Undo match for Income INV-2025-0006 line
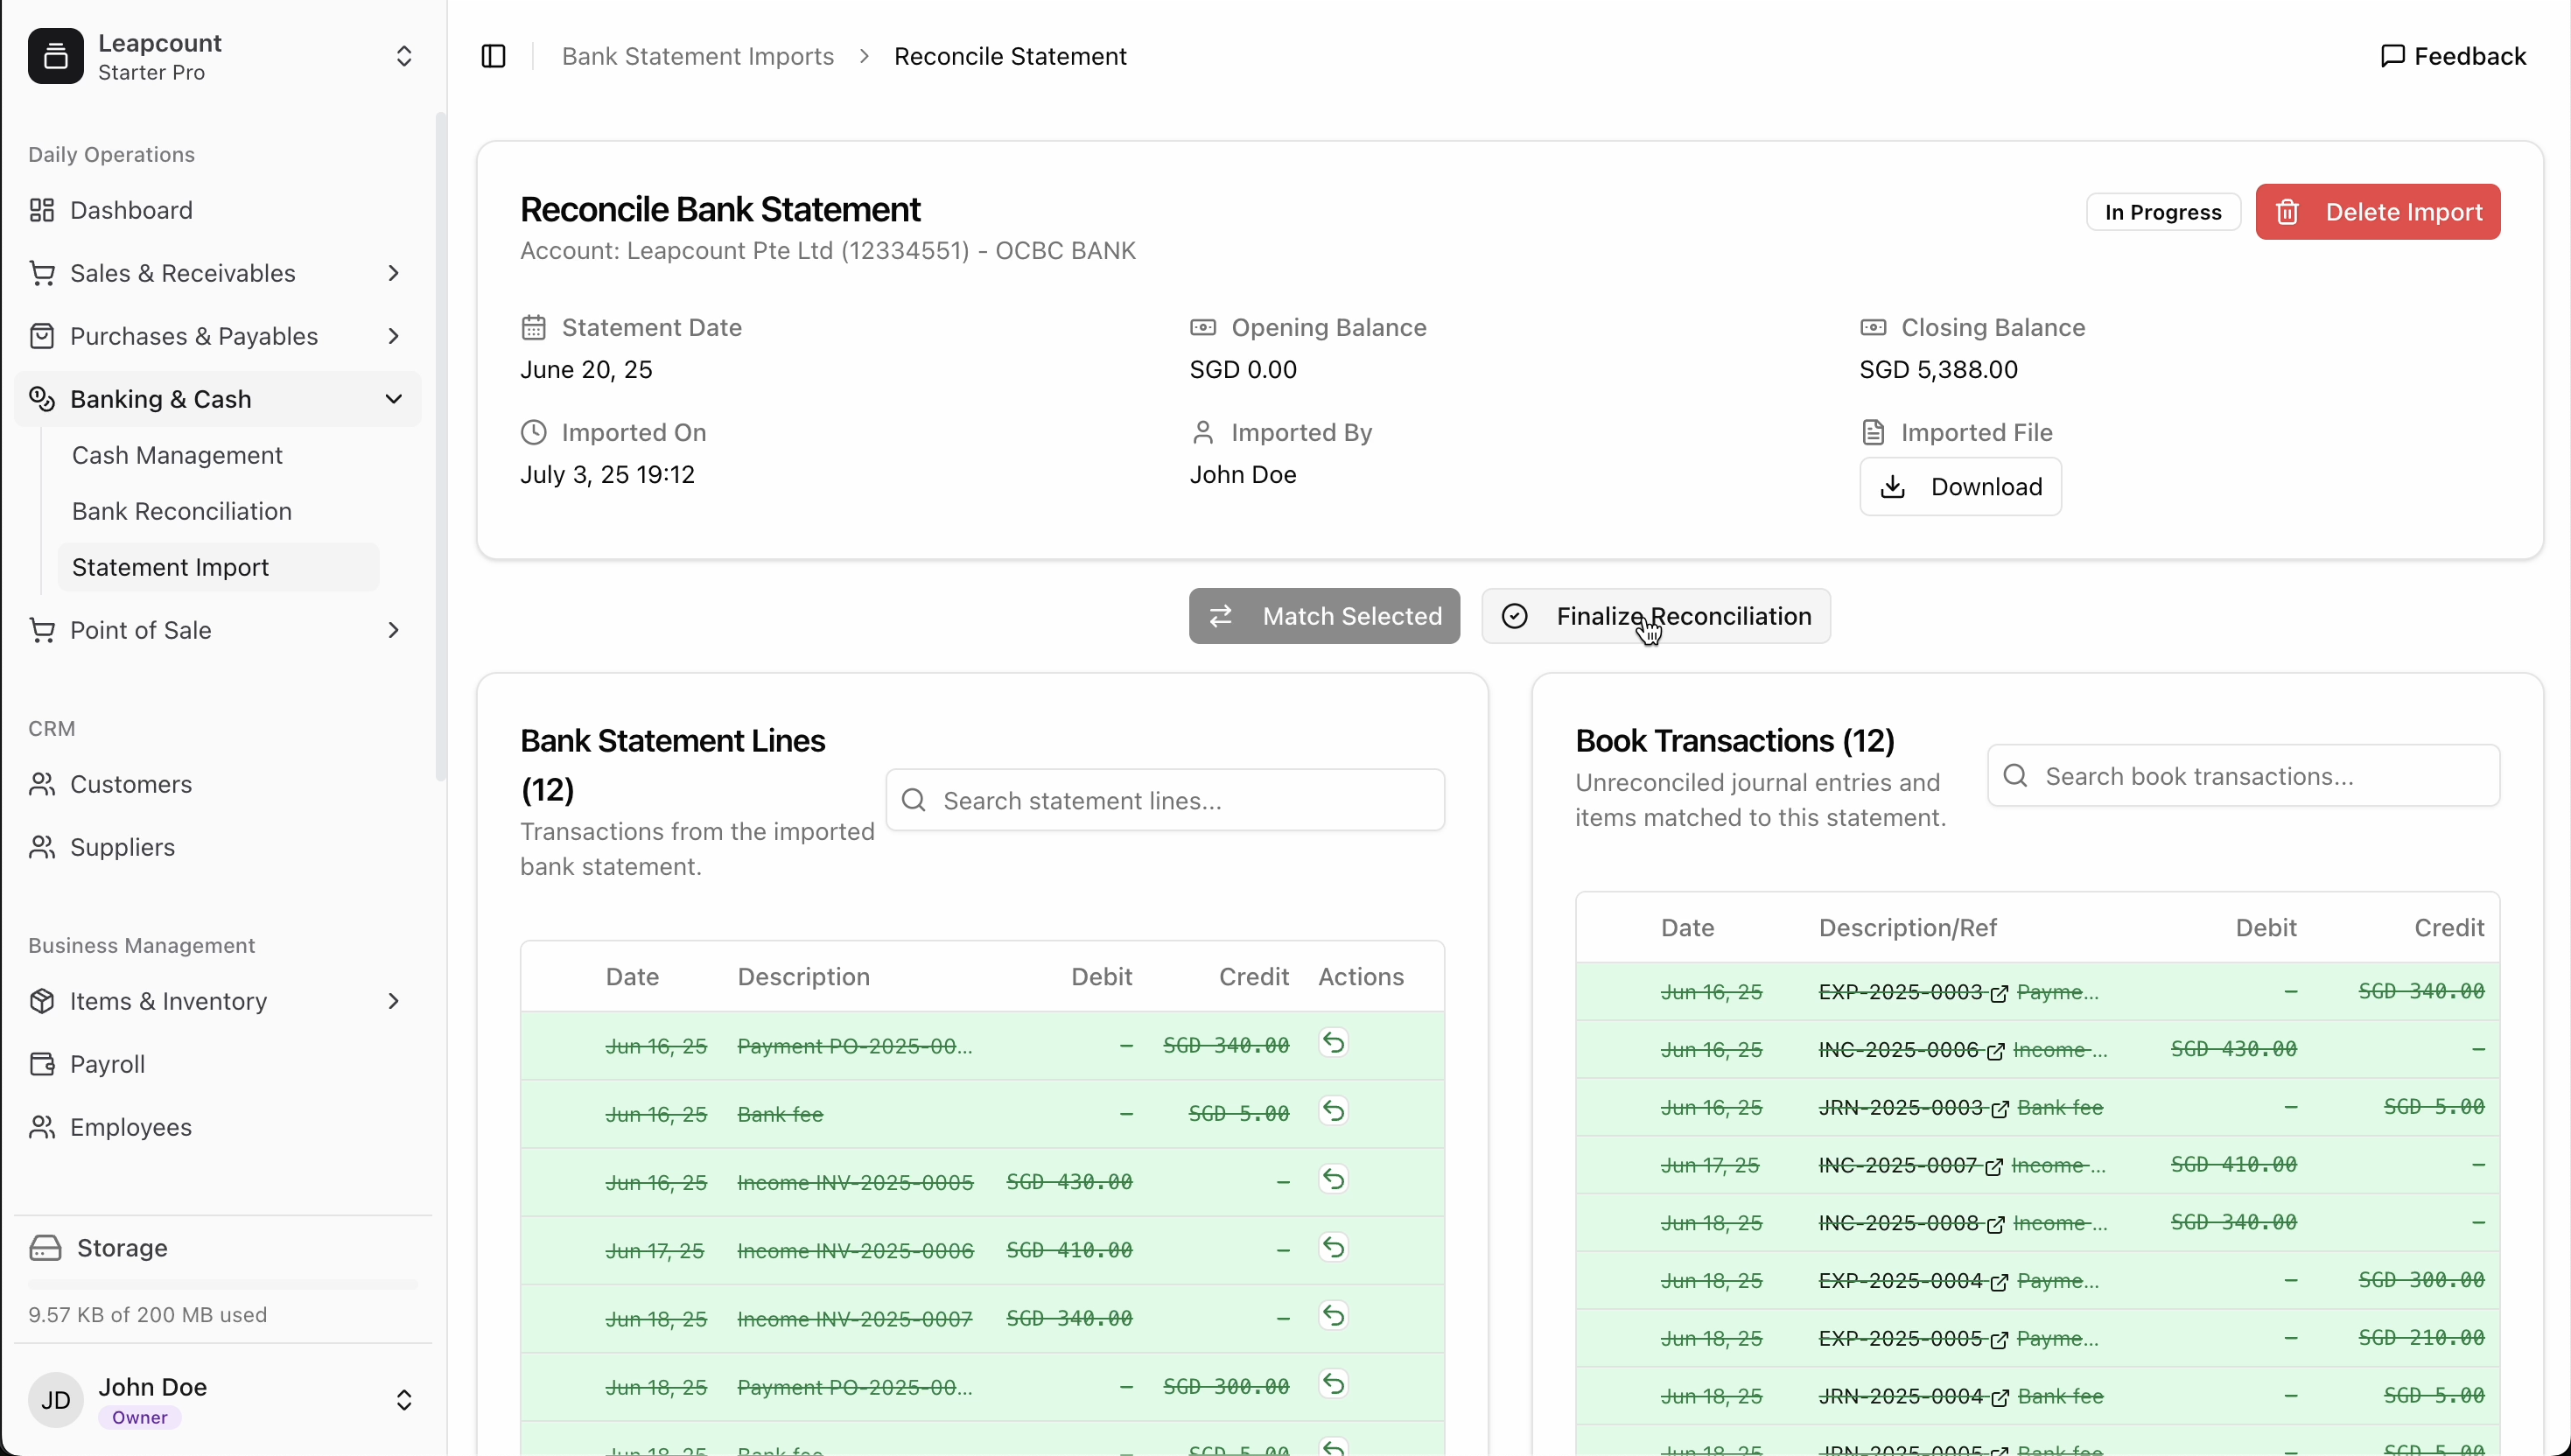Image resolution: width=2571 pixels, height=1456 pixels. [1333, 1247]
